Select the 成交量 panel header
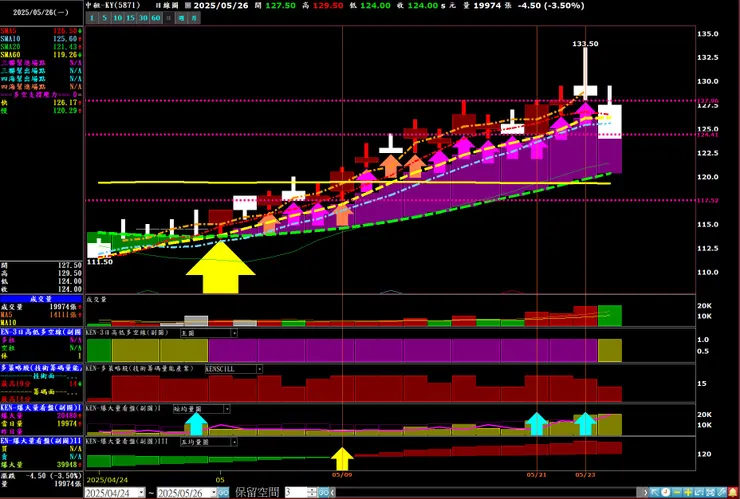Screen dimensions: 740x499 (x=41, y=299)
